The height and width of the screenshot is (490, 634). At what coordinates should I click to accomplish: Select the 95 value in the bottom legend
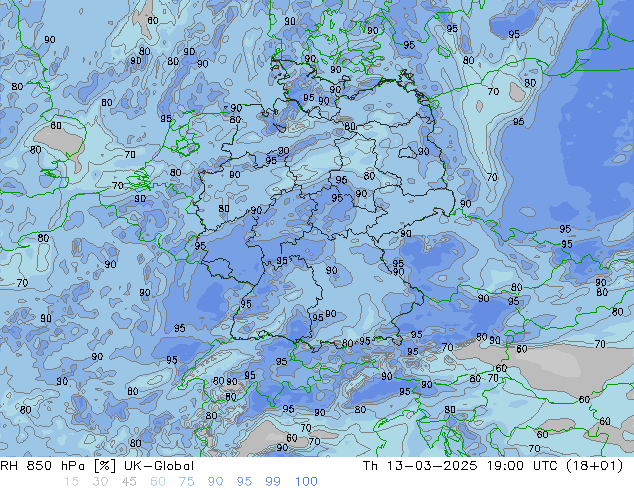244,482
